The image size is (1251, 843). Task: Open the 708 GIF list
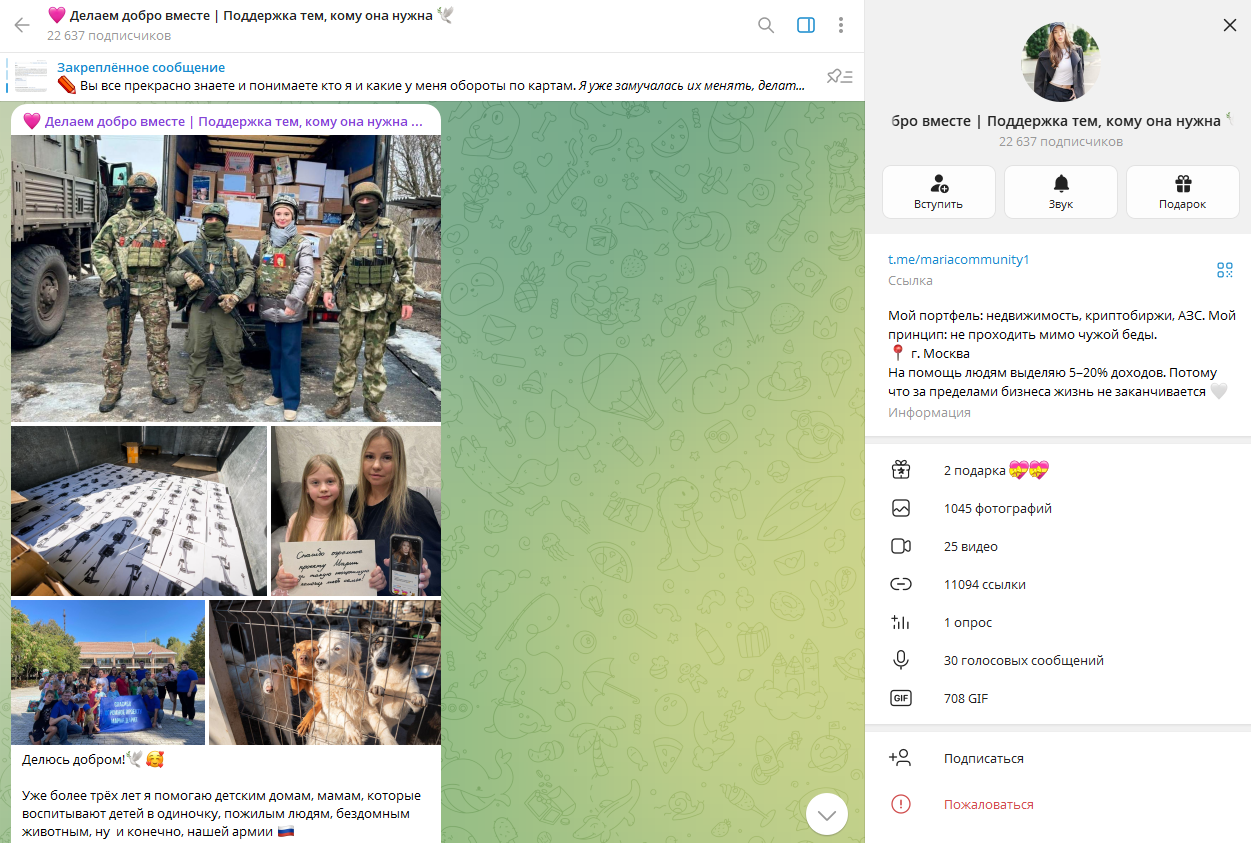[1058, 698]
